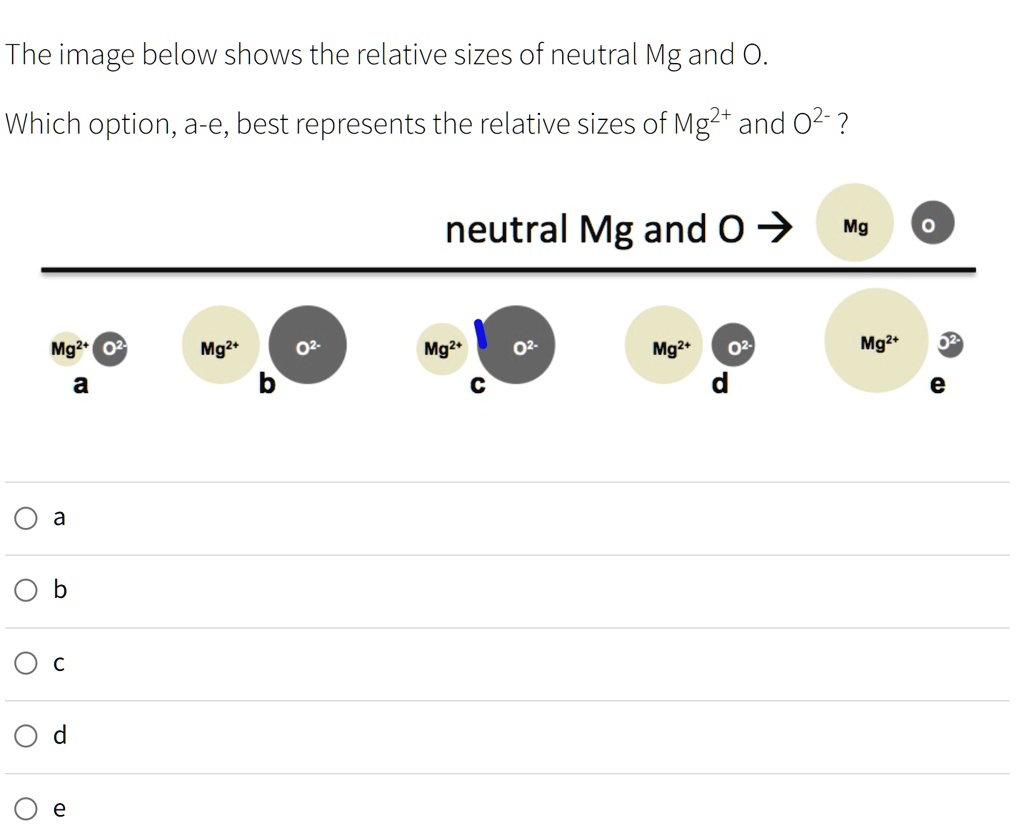Select answer choice e
Screen dimensions: 1024x838
coord(25,807)
